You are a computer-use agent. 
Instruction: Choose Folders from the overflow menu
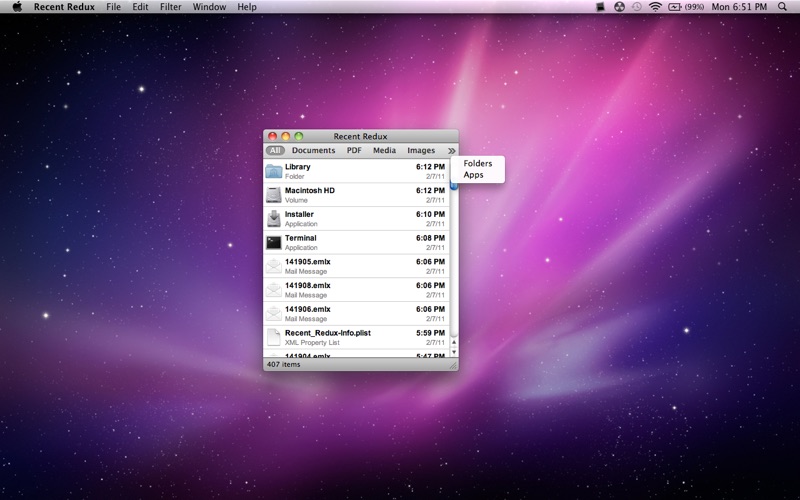[478, 163]
